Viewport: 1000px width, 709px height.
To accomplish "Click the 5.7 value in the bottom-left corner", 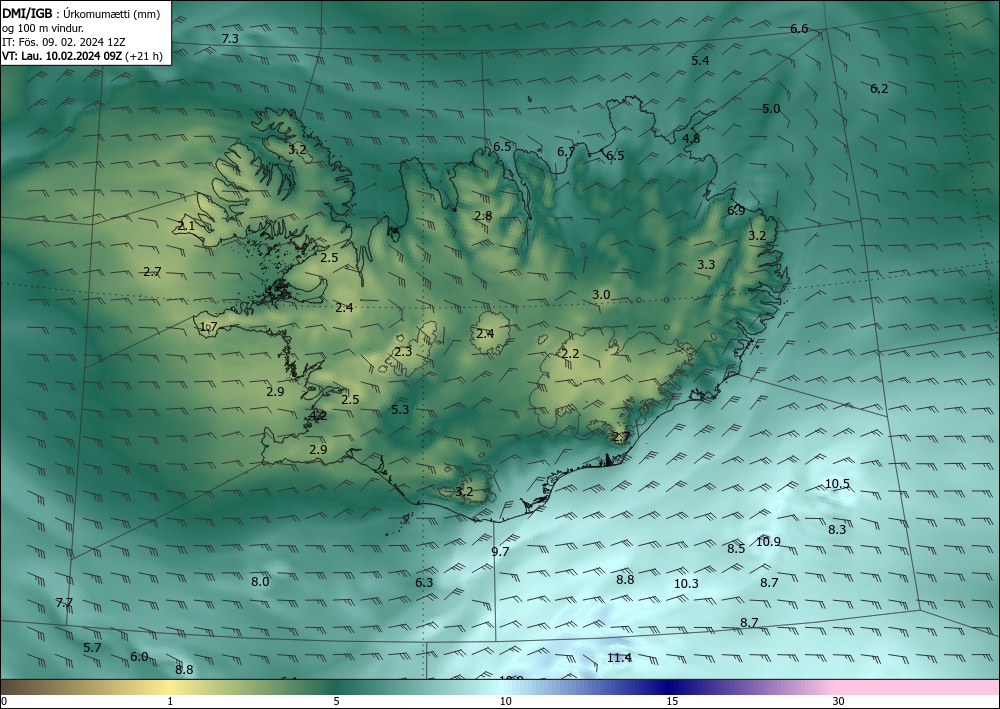I will pyautogui.click(x=92, y=647).
